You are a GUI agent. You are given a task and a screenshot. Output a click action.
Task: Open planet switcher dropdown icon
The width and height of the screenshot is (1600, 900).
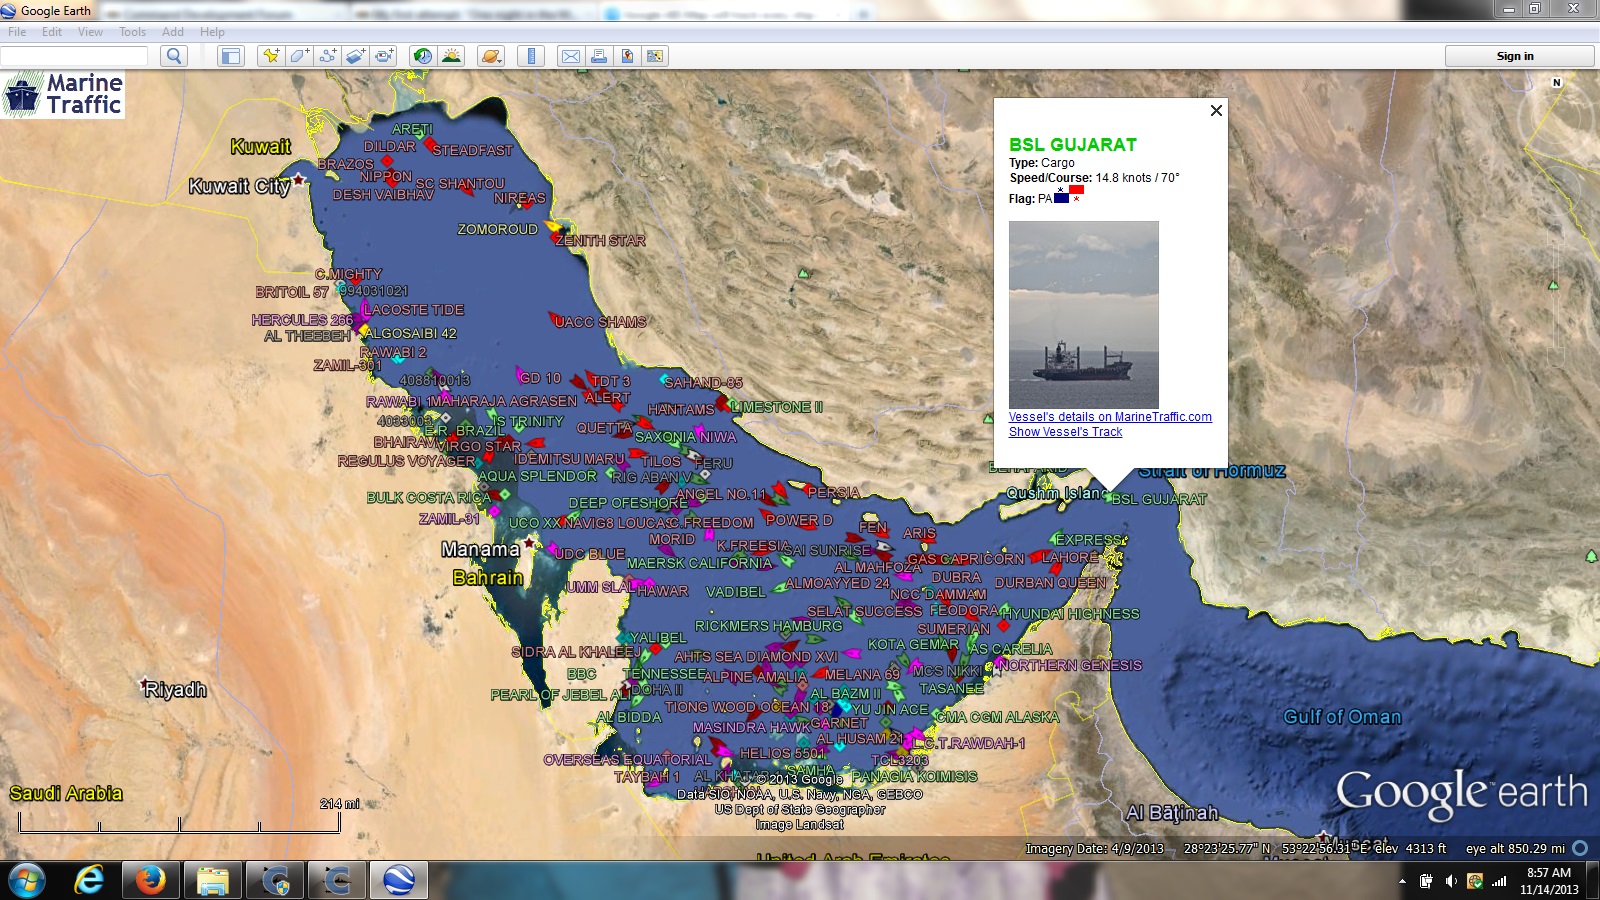click(491, 56)
